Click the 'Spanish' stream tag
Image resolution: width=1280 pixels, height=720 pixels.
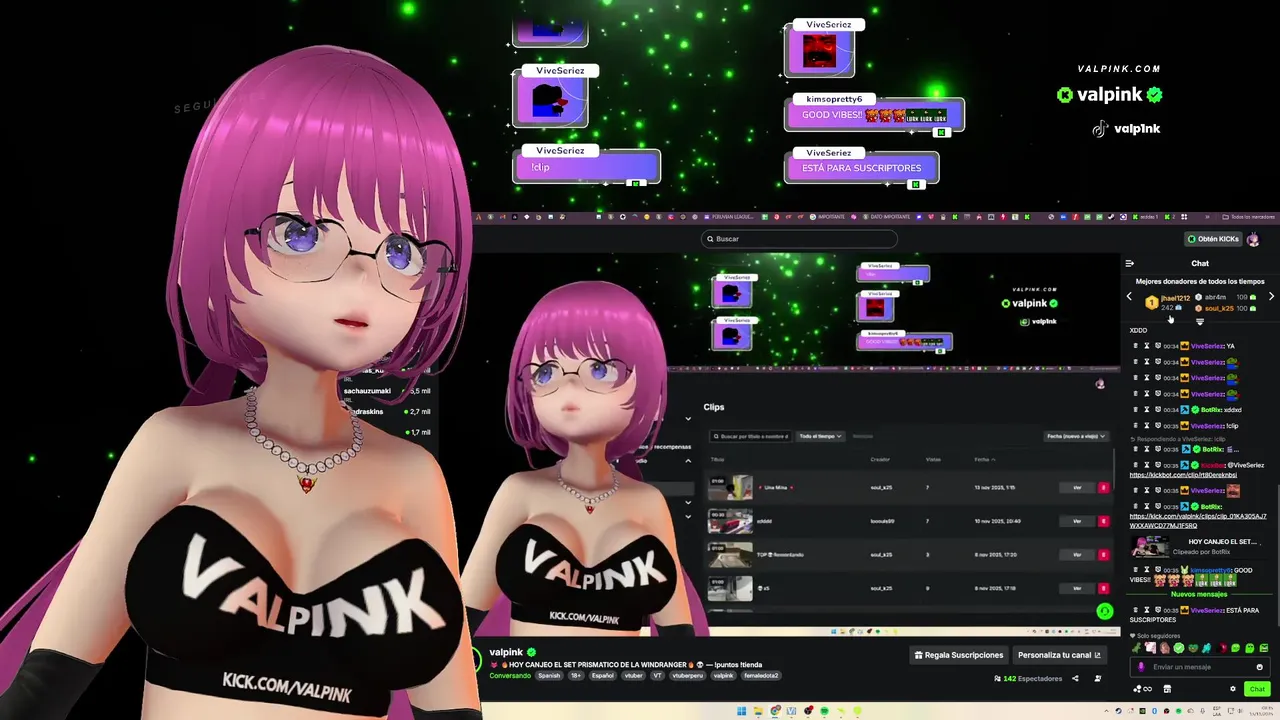point(549,676)
